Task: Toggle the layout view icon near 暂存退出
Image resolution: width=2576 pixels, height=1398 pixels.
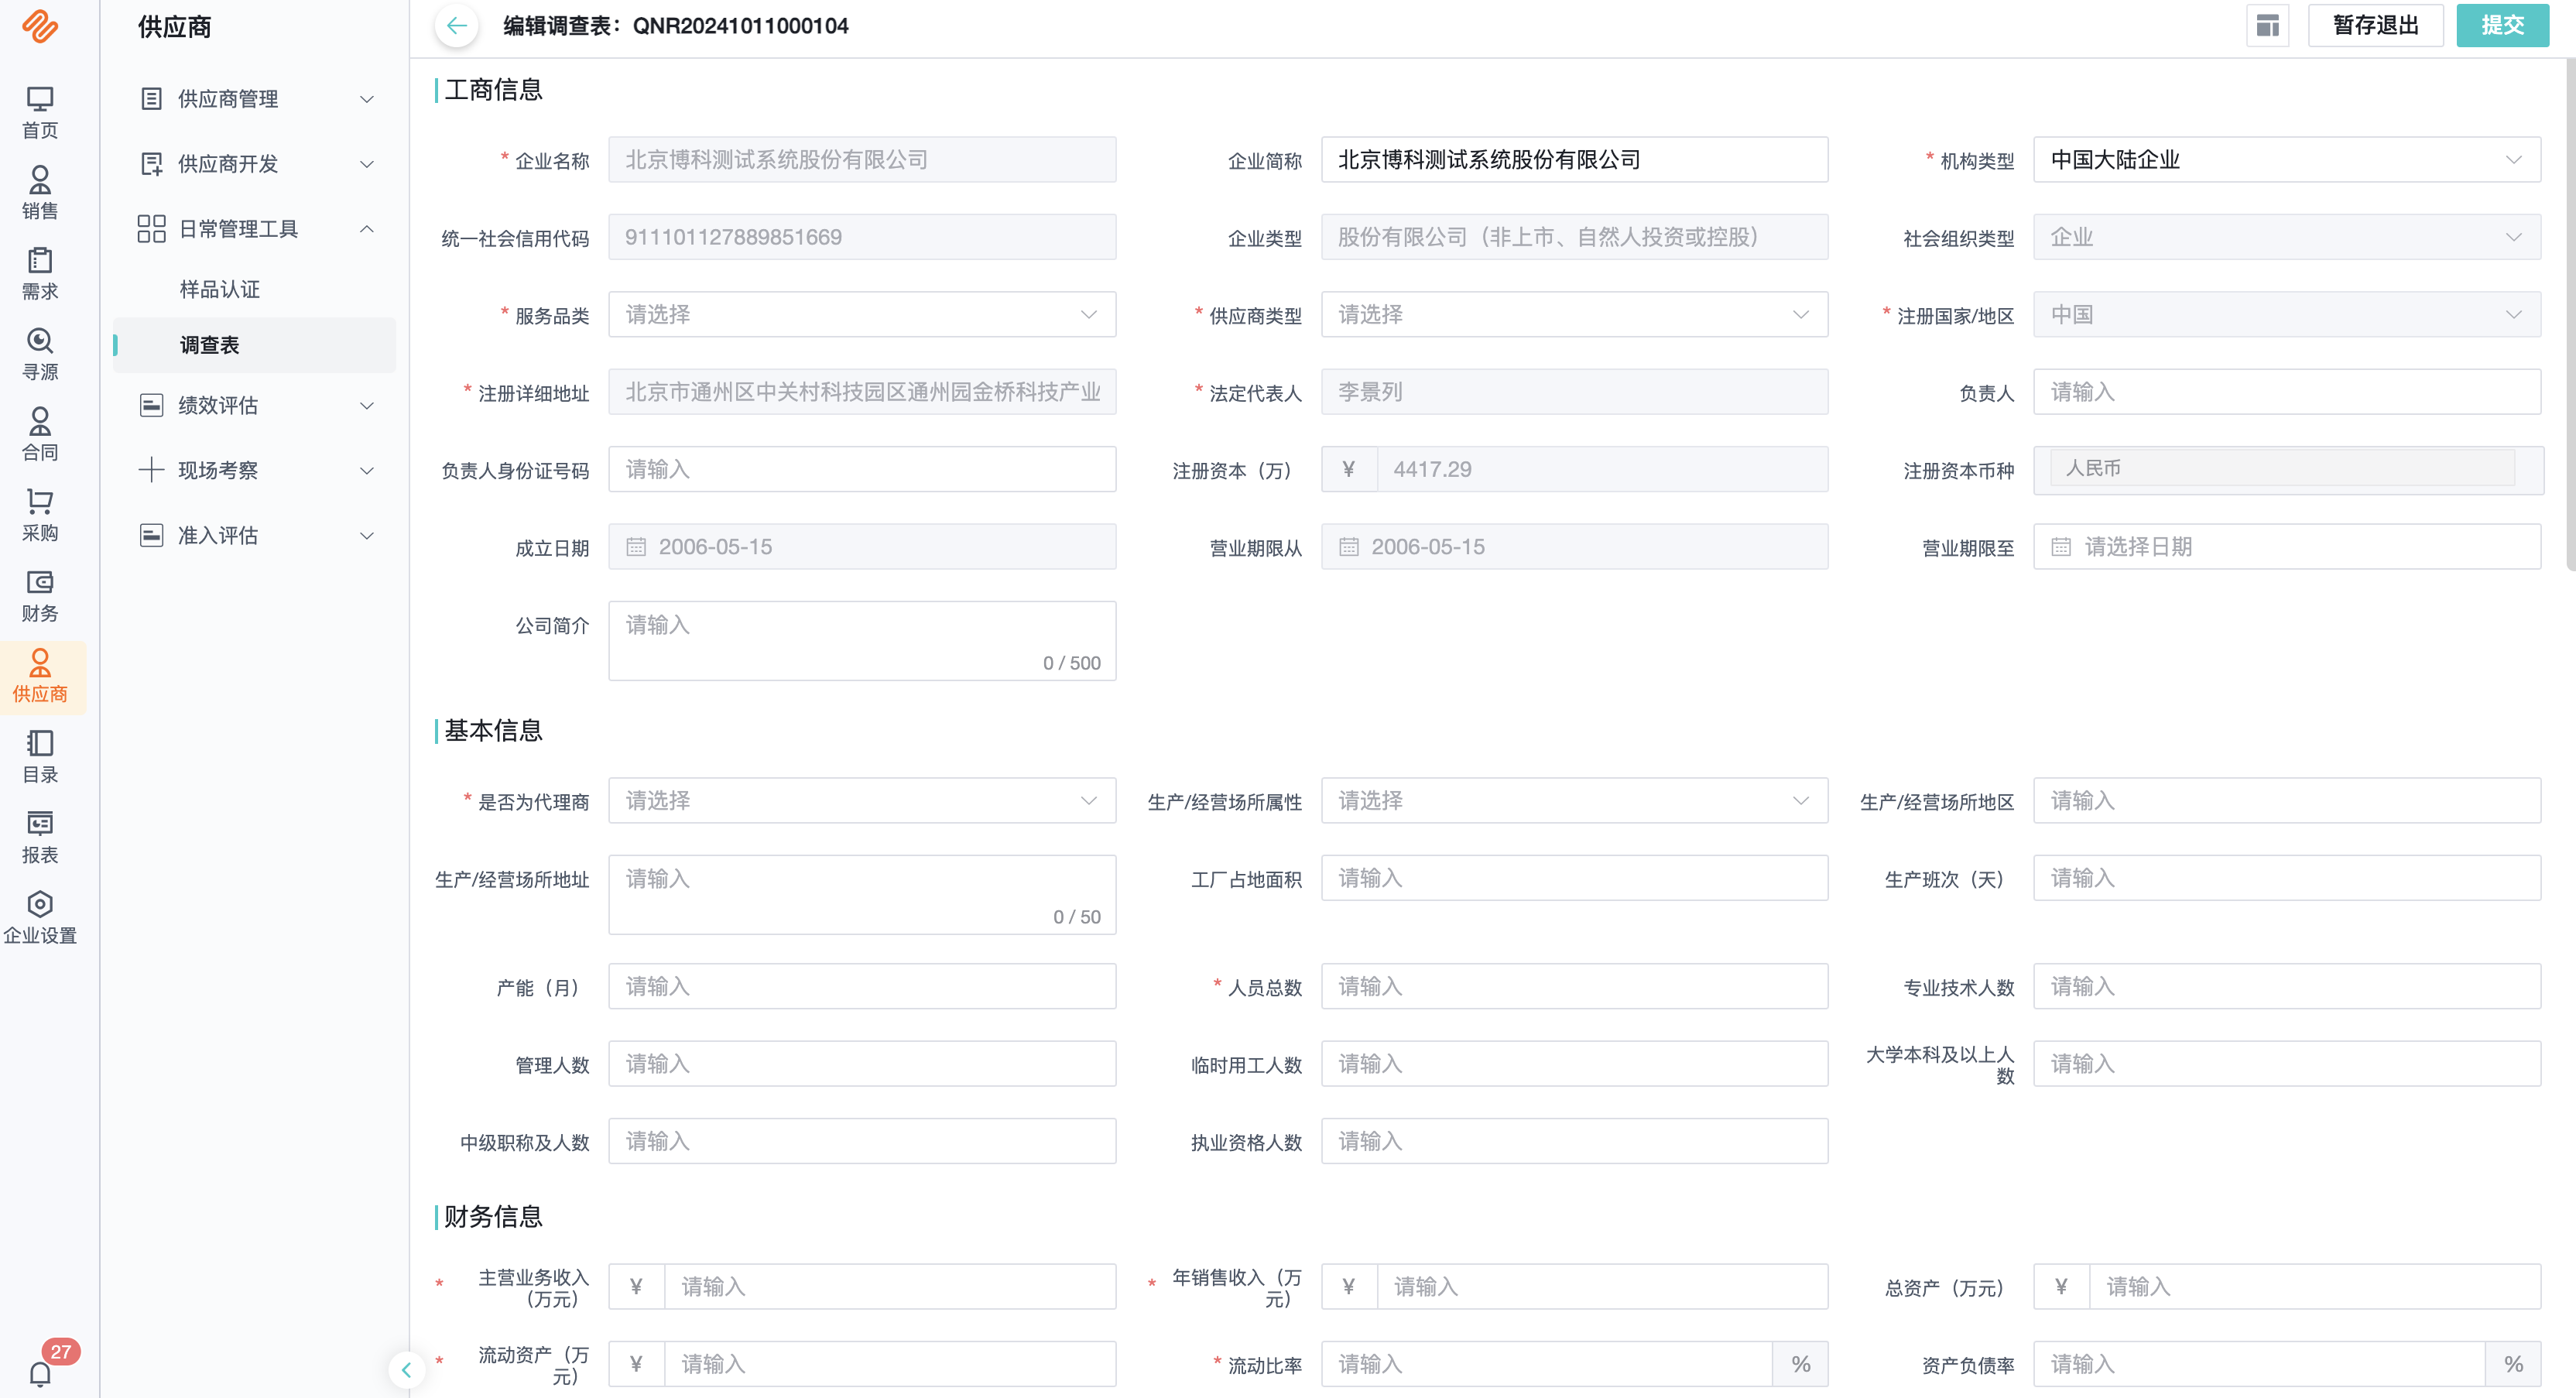Action: tap(2267, 26)
